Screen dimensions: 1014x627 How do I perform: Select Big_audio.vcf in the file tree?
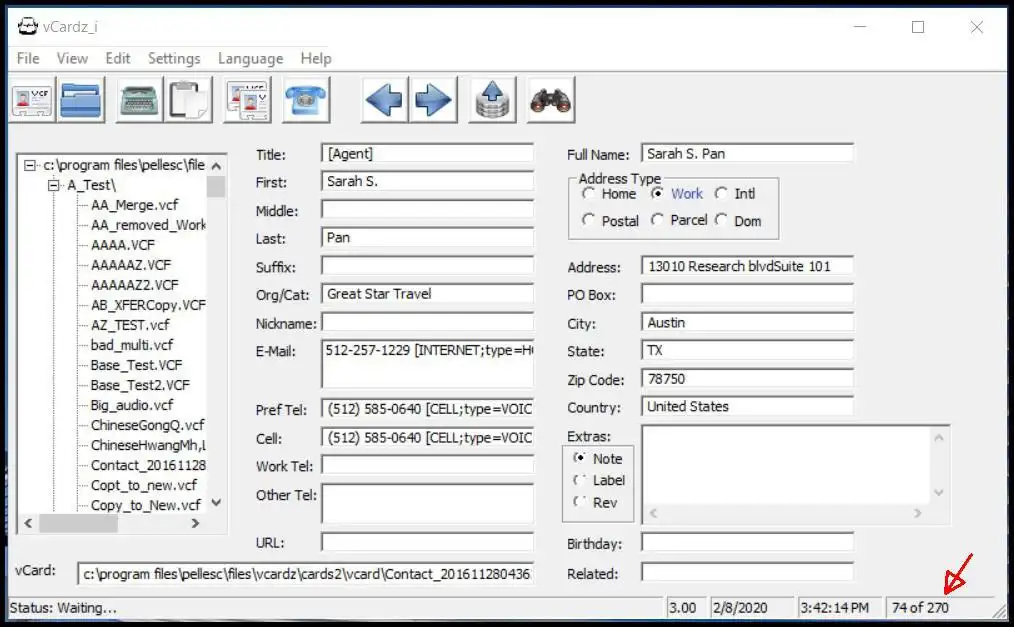pyautogui.click(x=131, y=405)
